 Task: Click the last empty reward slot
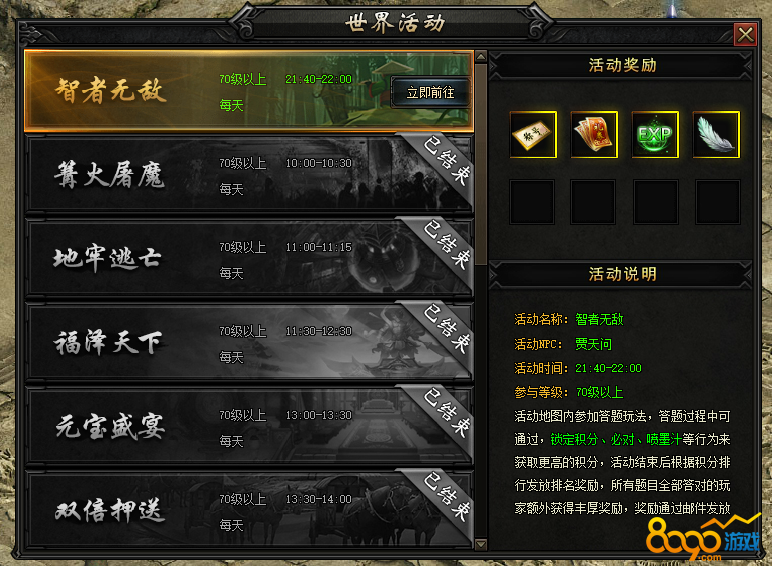pos(718,202)
